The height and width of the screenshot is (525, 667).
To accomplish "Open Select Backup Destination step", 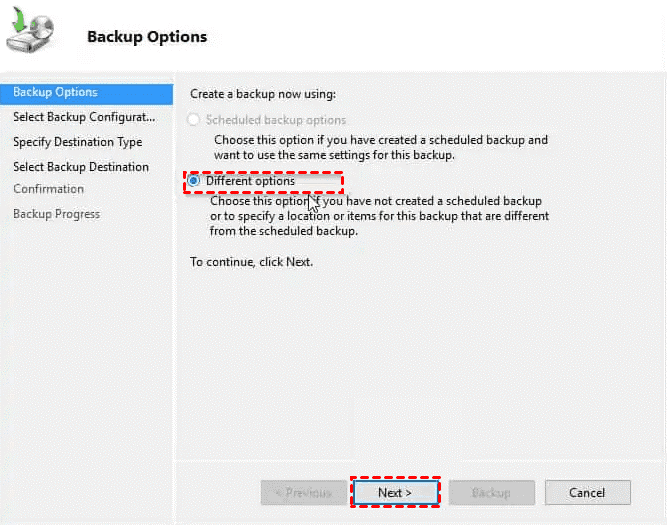I will pyautogui.click(x=81, y=167).
